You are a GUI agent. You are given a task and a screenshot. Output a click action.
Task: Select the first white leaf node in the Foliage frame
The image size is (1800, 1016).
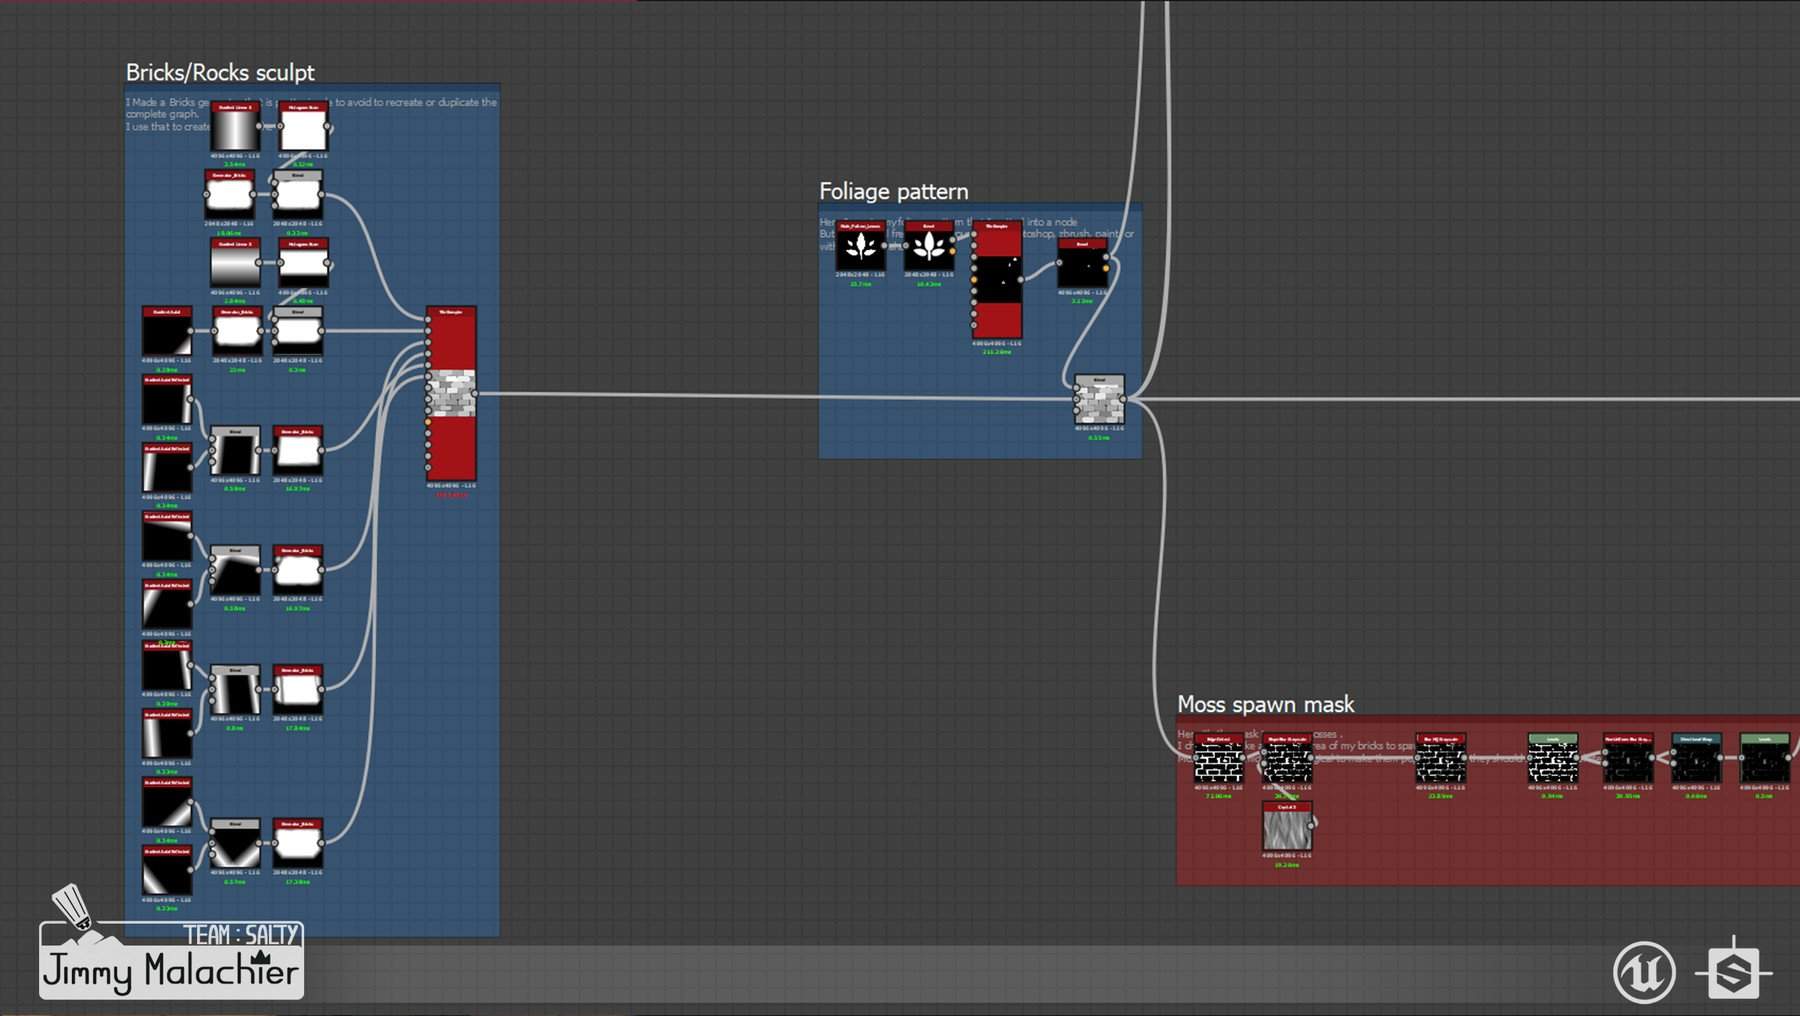tap(861, 246)
